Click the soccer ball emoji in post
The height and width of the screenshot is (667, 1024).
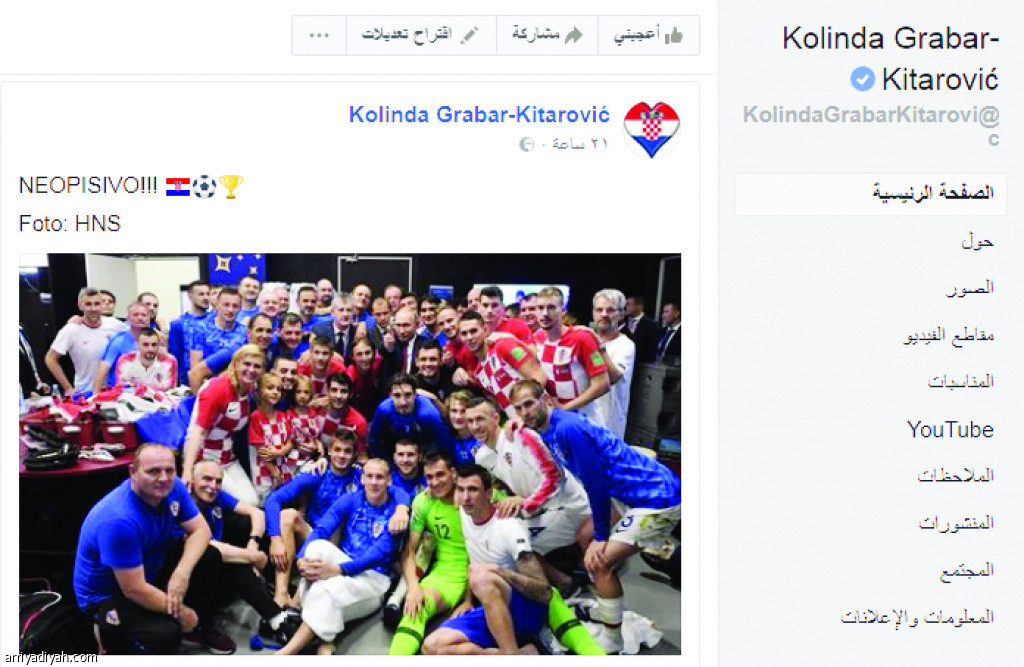(204, 187)
